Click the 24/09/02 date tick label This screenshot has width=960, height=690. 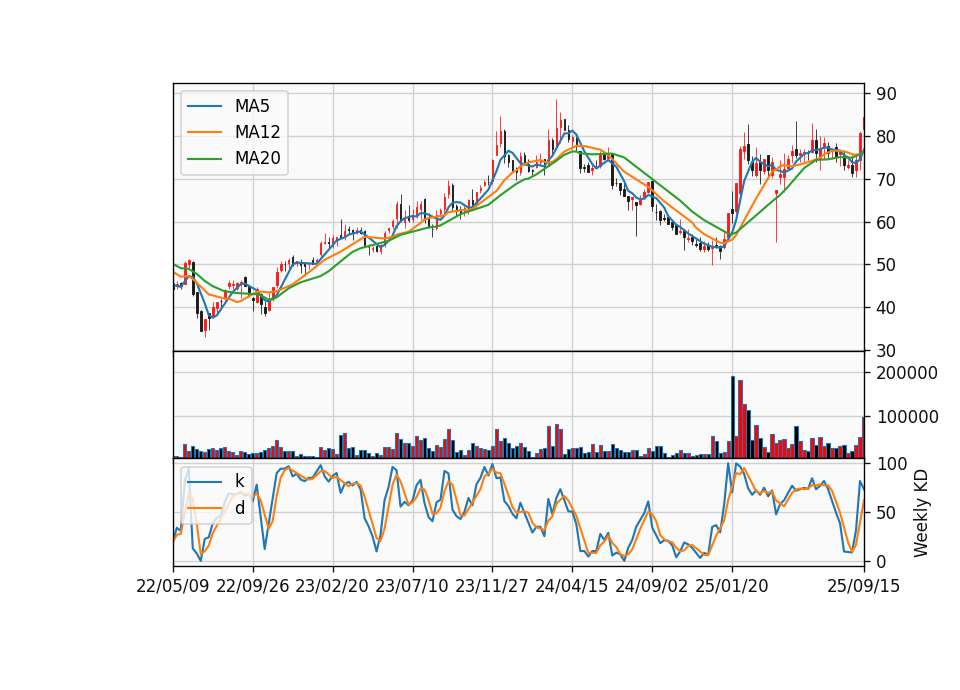click(651, 586)
